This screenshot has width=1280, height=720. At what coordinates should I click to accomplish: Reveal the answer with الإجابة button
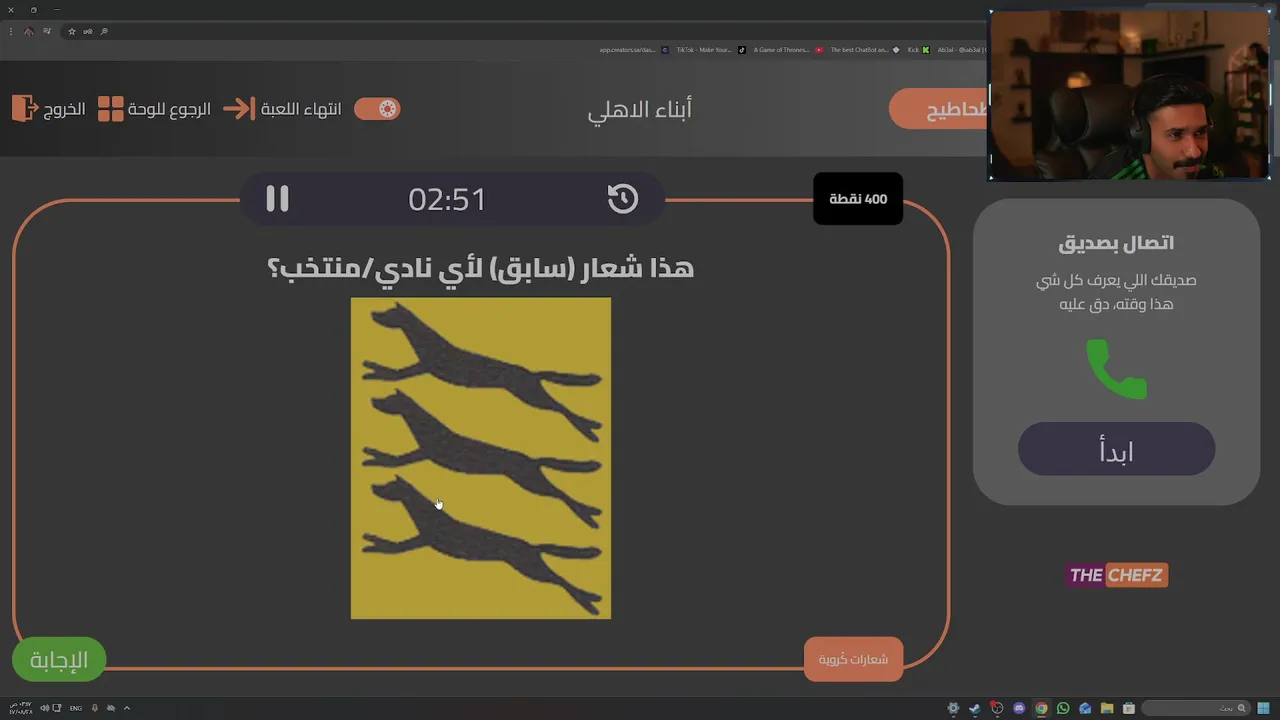[x=59, y=660]
